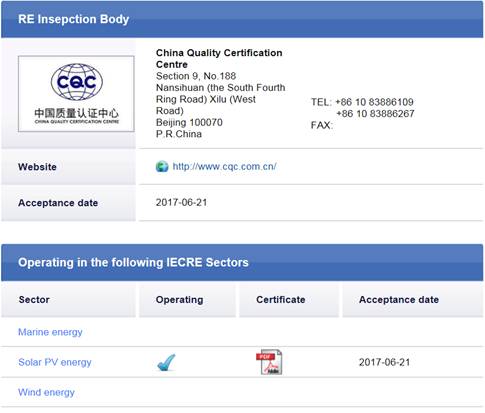Click the phone number +86 10 83886109

pyautogui.click(x=374, y=102)
